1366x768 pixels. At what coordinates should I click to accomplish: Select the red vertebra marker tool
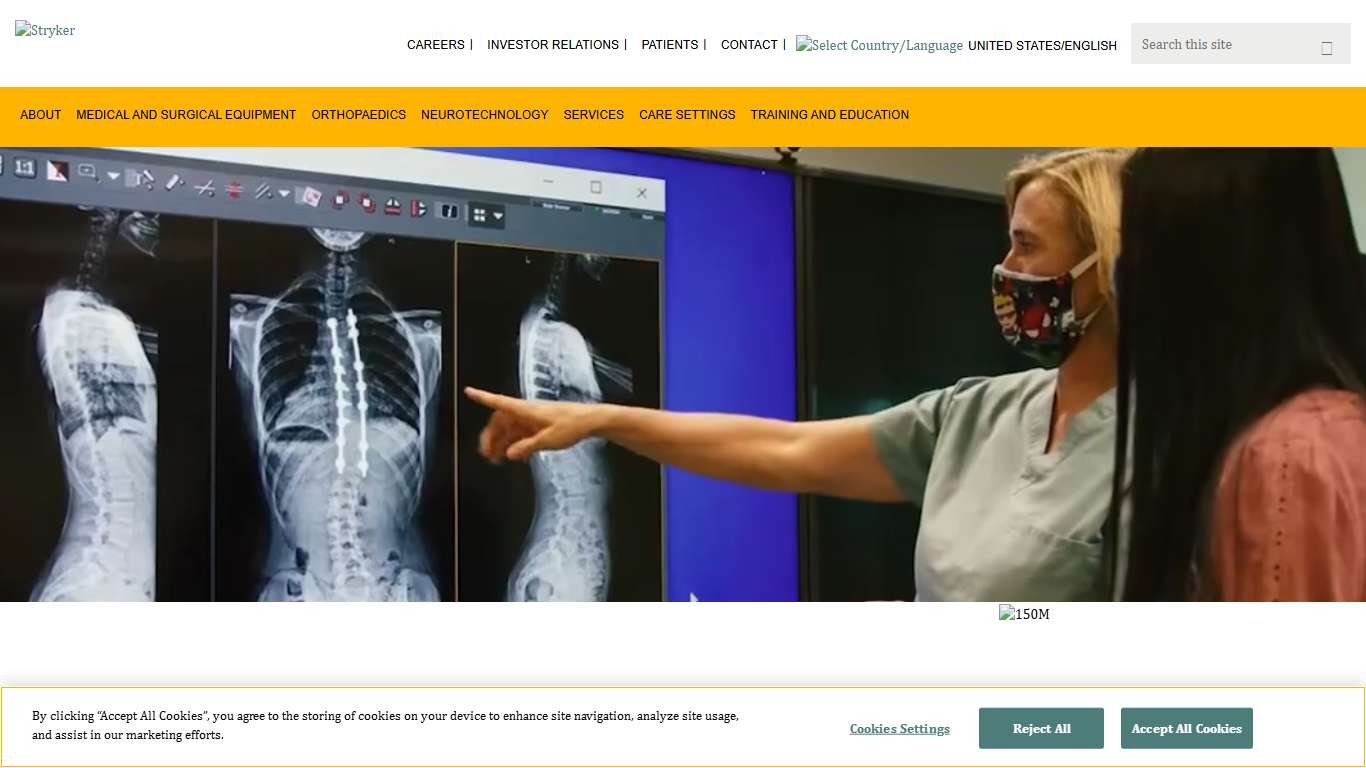234,190
